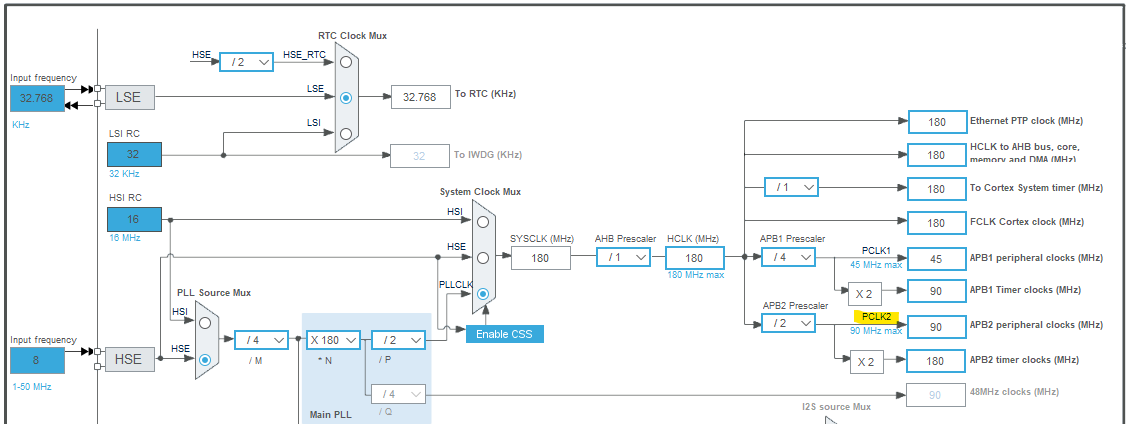
Task: Click the HSI RC 16 value box
Action: pyautogui.click(x=134, y=220)
